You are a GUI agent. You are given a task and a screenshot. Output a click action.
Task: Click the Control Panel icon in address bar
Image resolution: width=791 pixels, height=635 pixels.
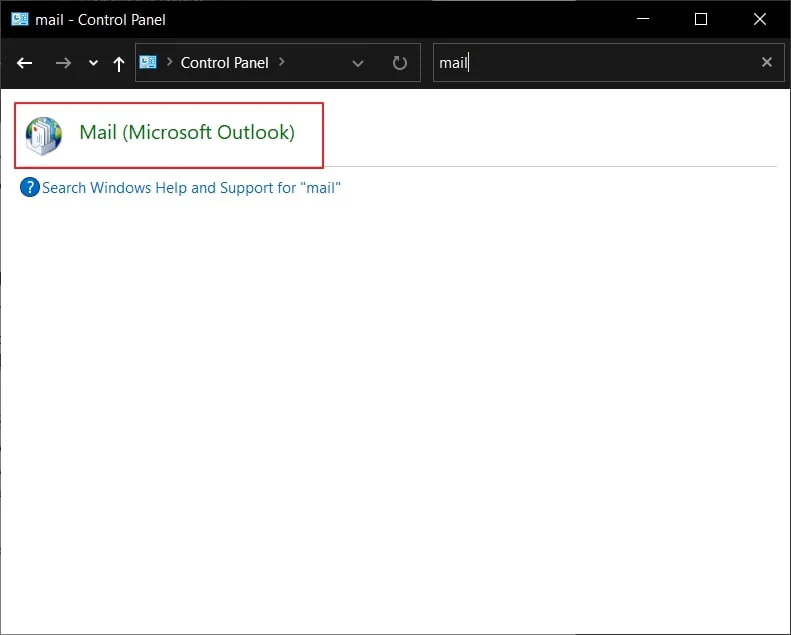(x=148, y=62)
